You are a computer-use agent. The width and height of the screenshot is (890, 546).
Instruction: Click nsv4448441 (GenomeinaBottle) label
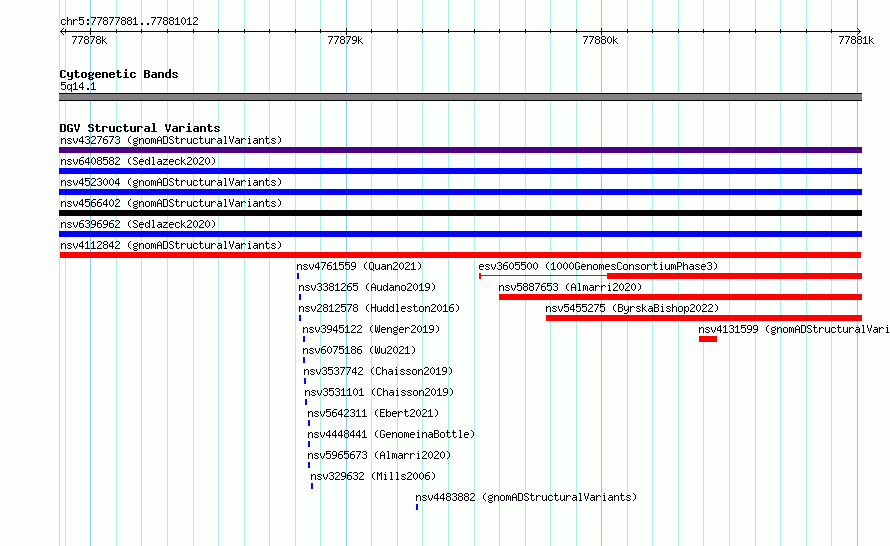pyautogui.click(x=391, y=434)
